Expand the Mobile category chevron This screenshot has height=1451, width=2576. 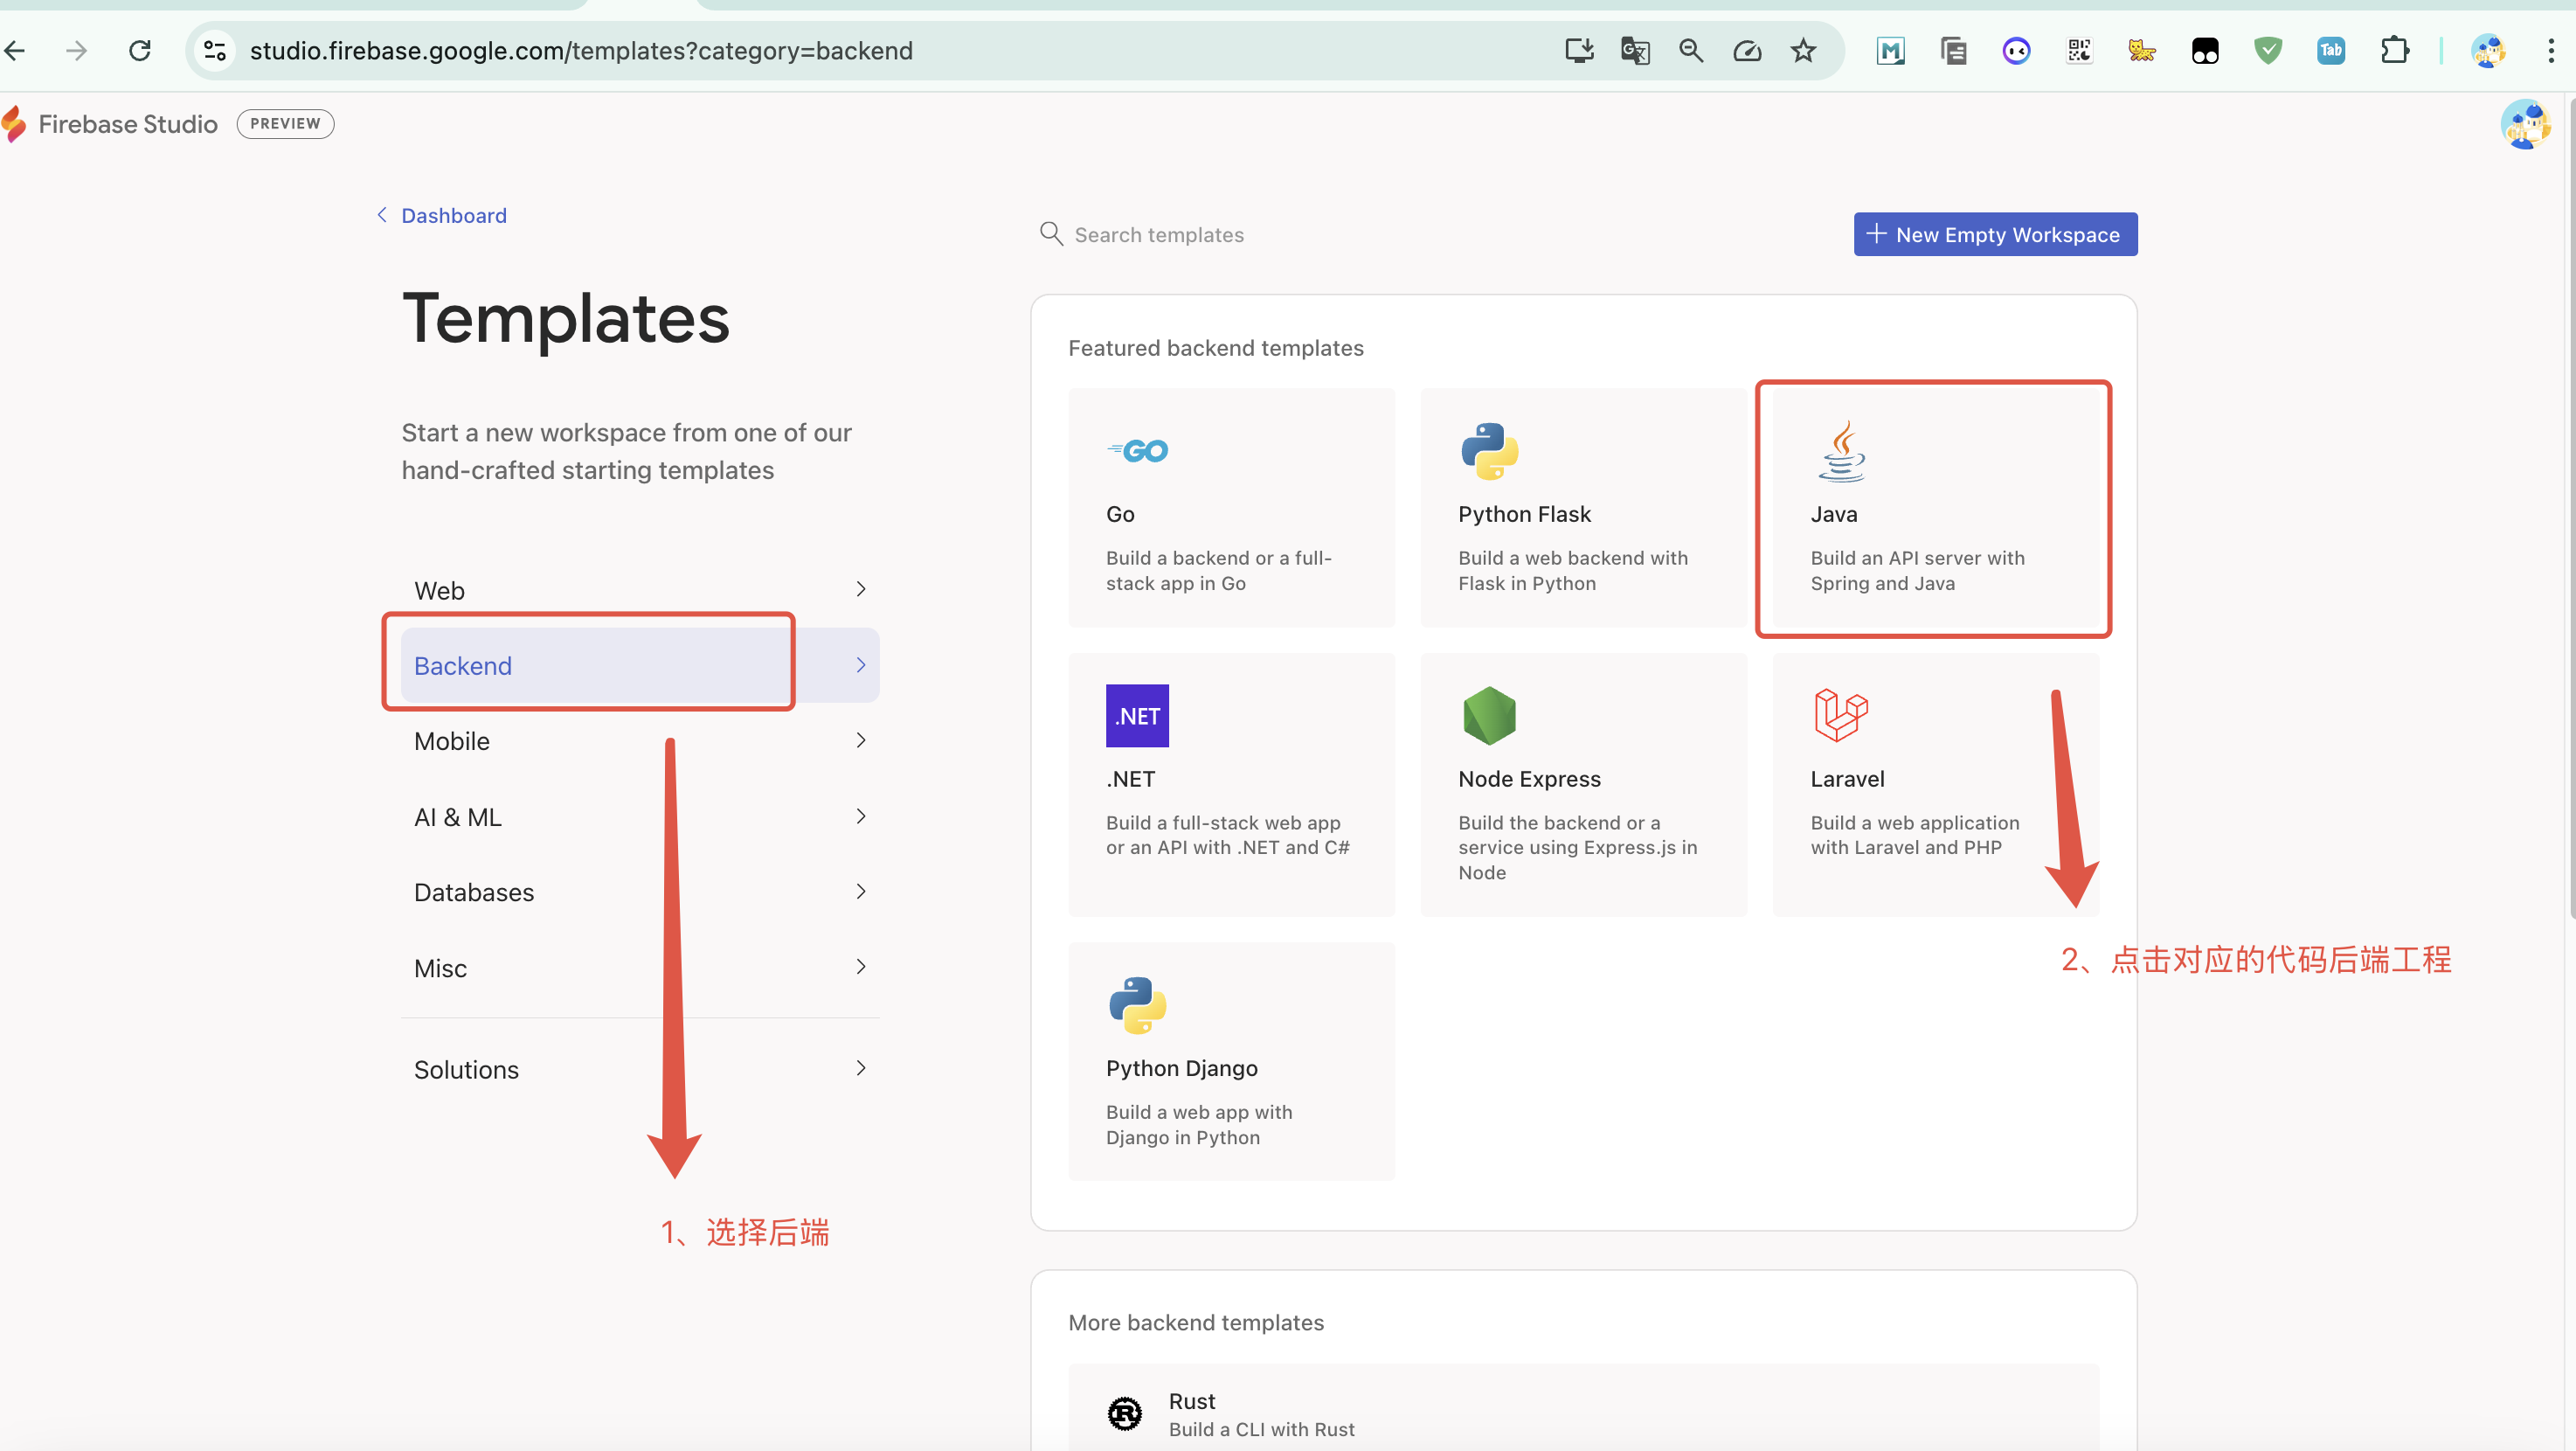point(861,741)
